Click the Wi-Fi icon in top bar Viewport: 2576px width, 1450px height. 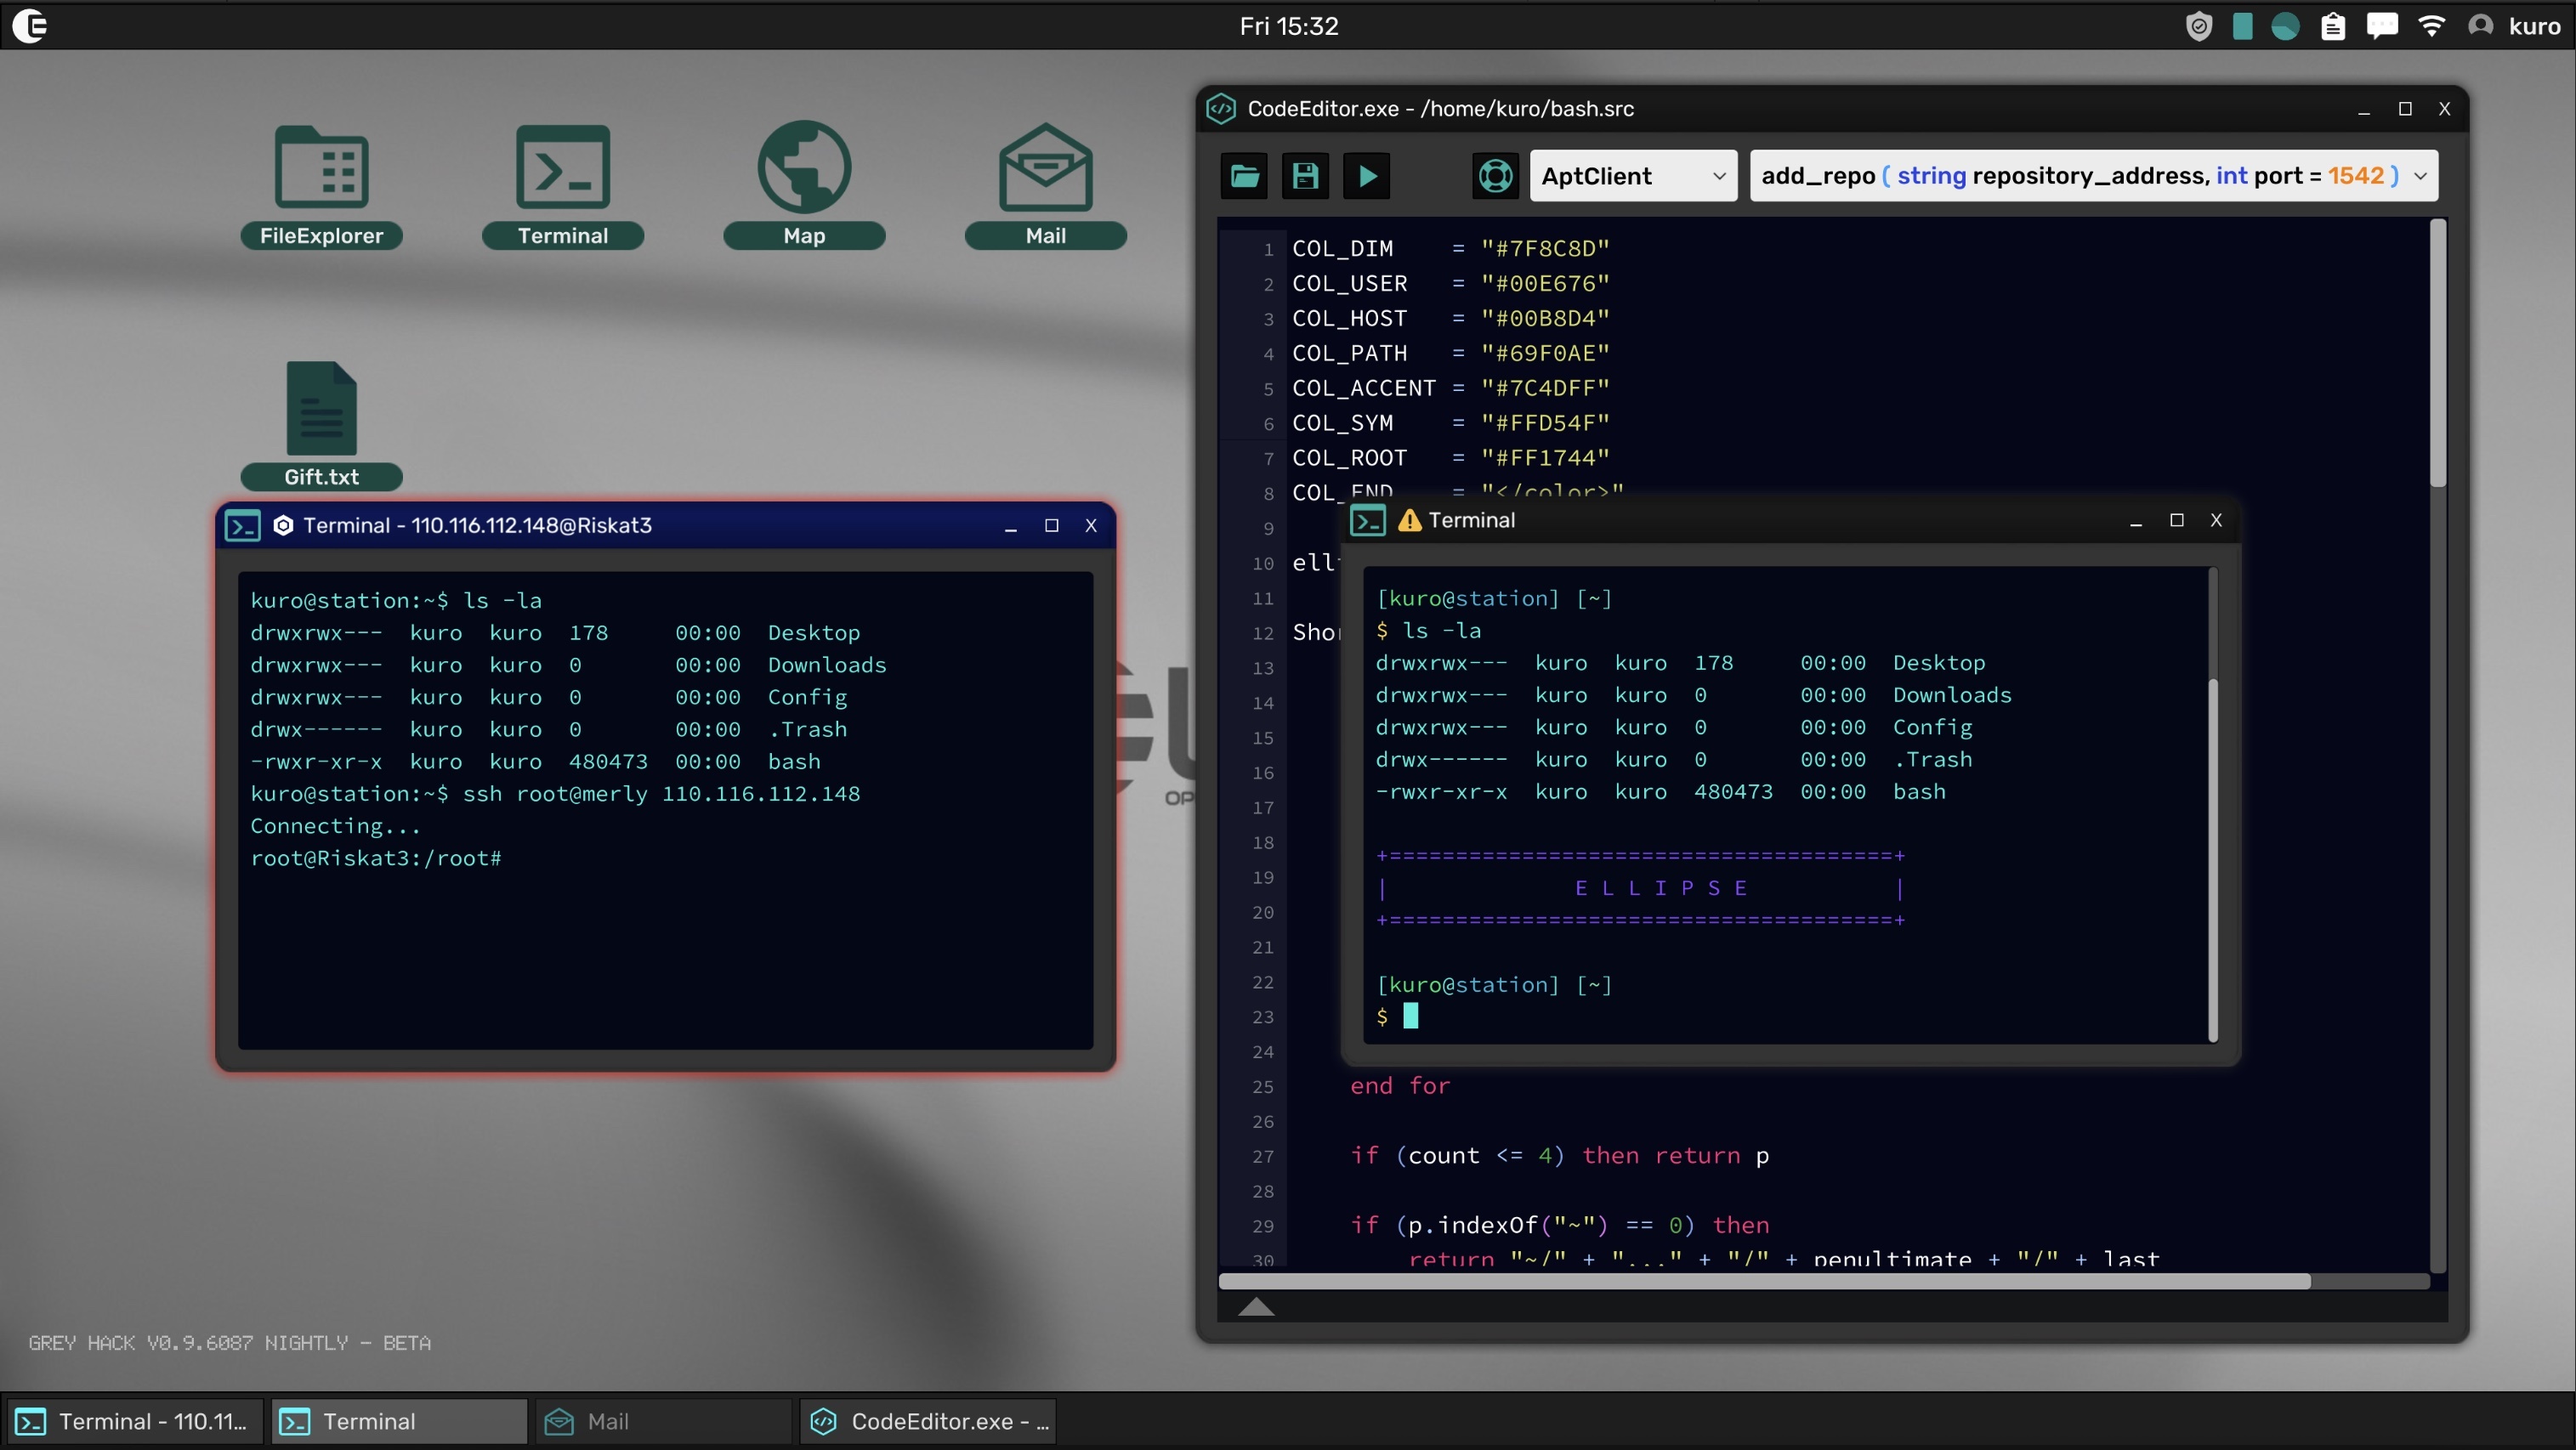point(2431,26)
